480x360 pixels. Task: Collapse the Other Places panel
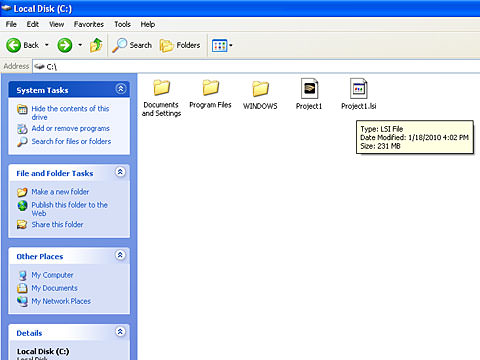coord(120,255)
